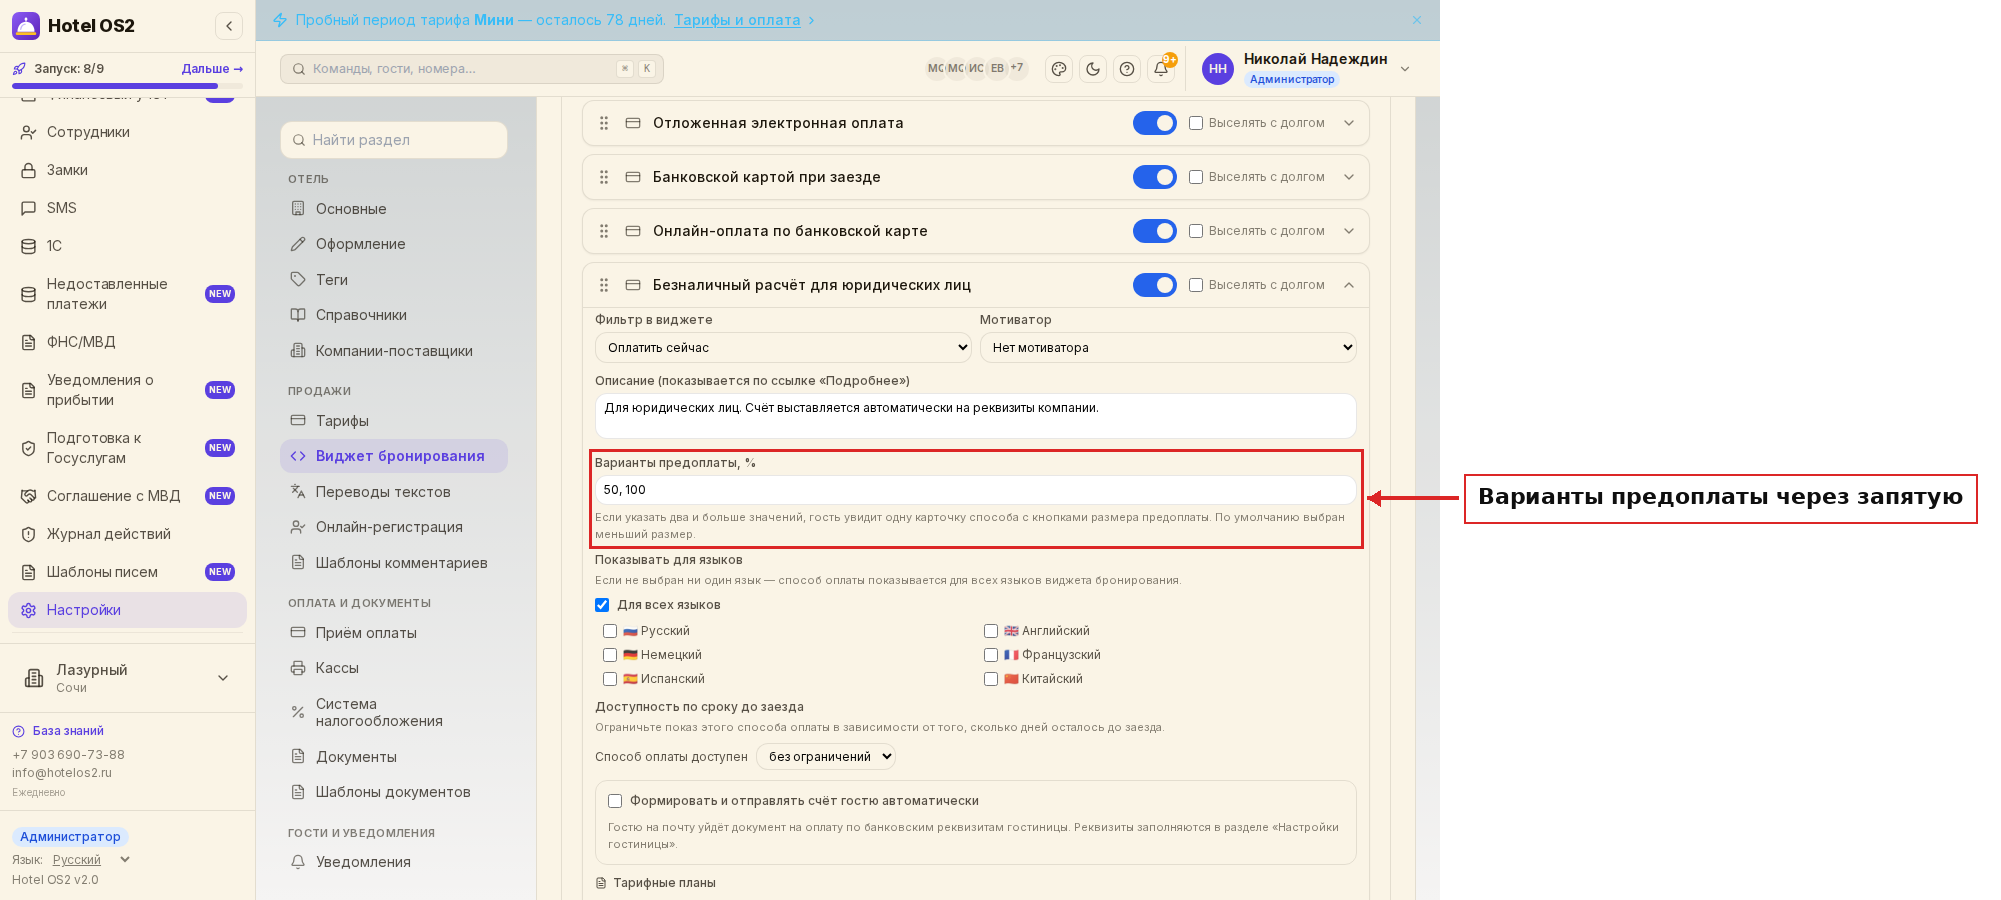Open ФНС/МВД sidebar item

click(127, 342)
